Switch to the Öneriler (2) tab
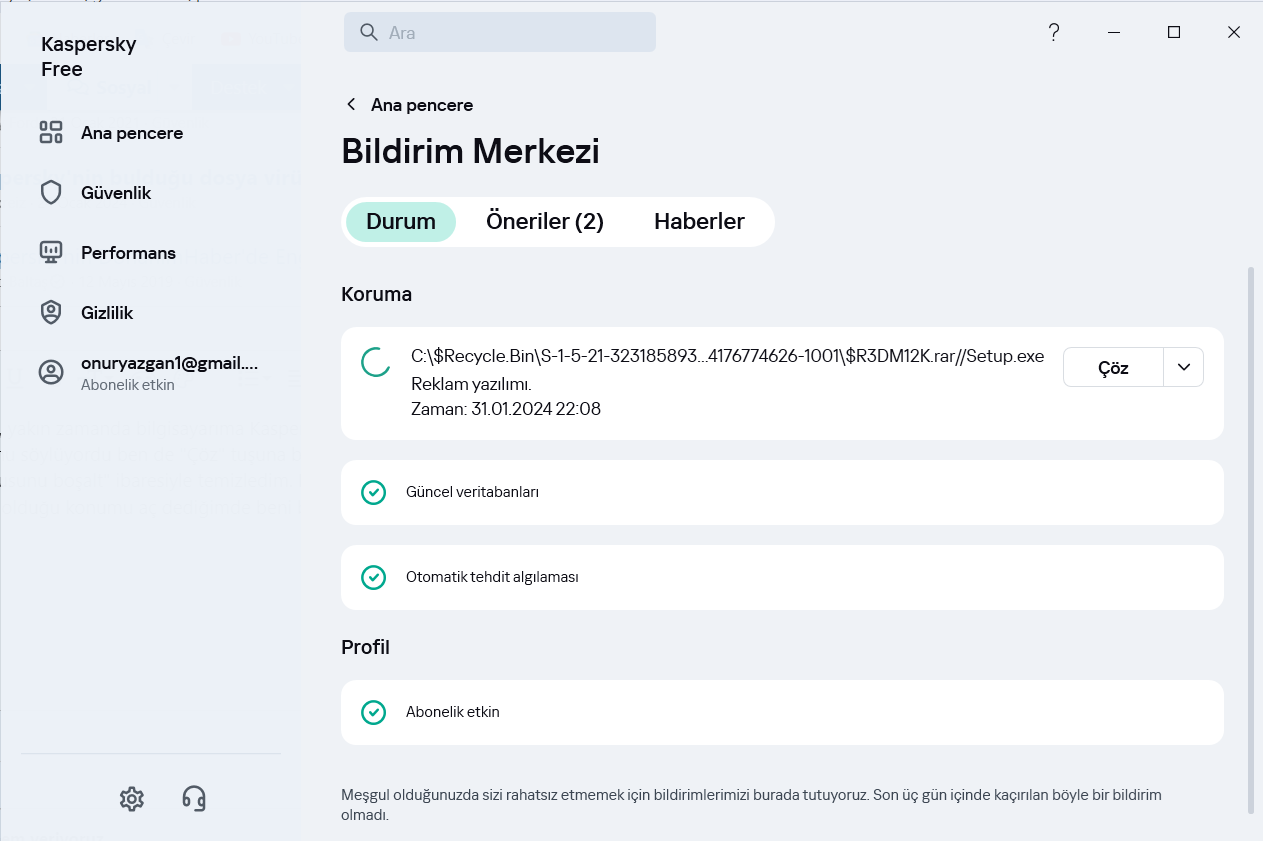This screenshot has width=1263, height=841. pos(545,222)
